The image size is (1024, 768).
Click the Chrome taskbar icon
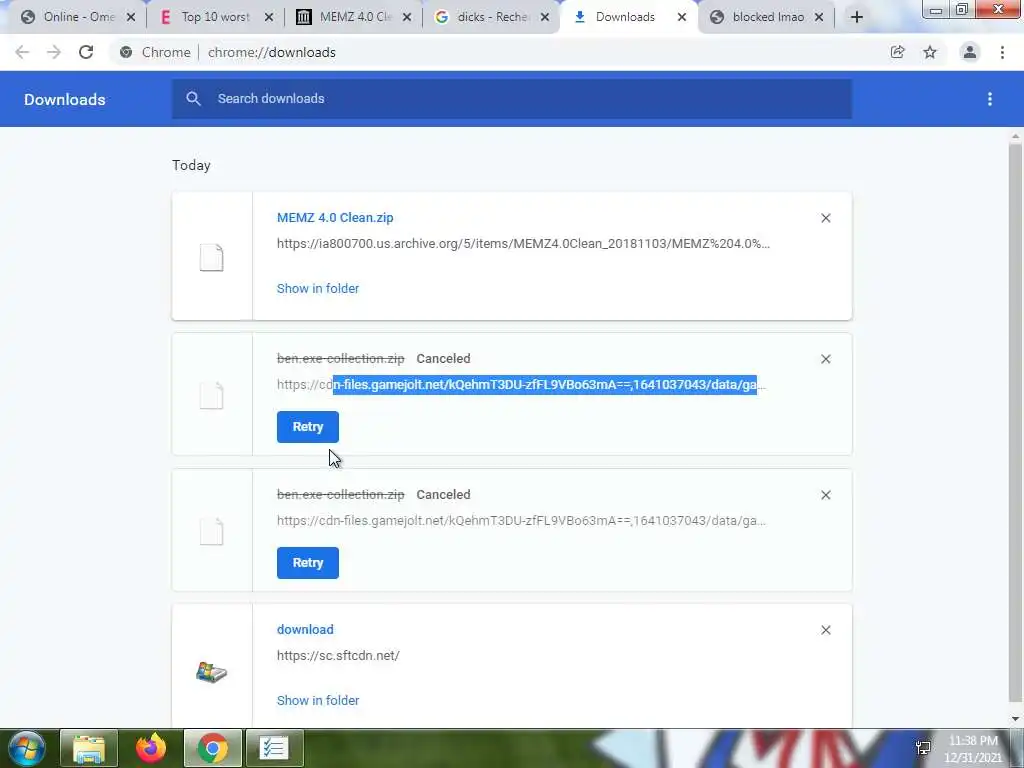coord(213,748)
